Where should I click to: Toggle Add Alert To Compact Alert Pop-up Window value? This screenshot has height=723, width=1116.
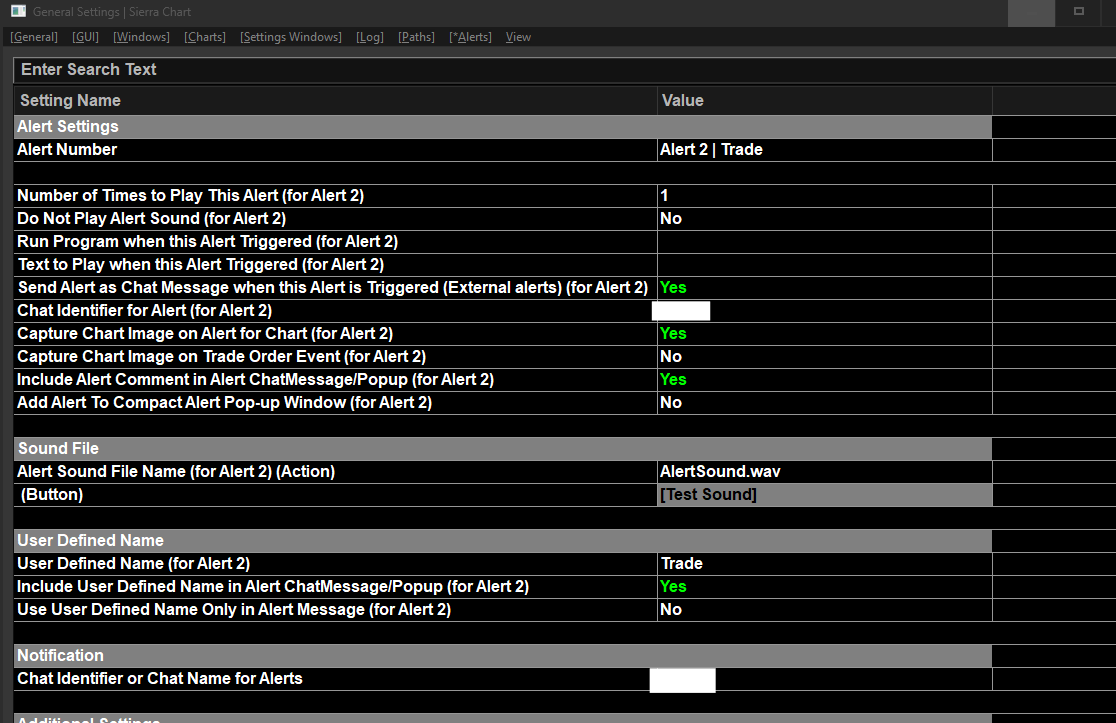(x=824, y=403)
